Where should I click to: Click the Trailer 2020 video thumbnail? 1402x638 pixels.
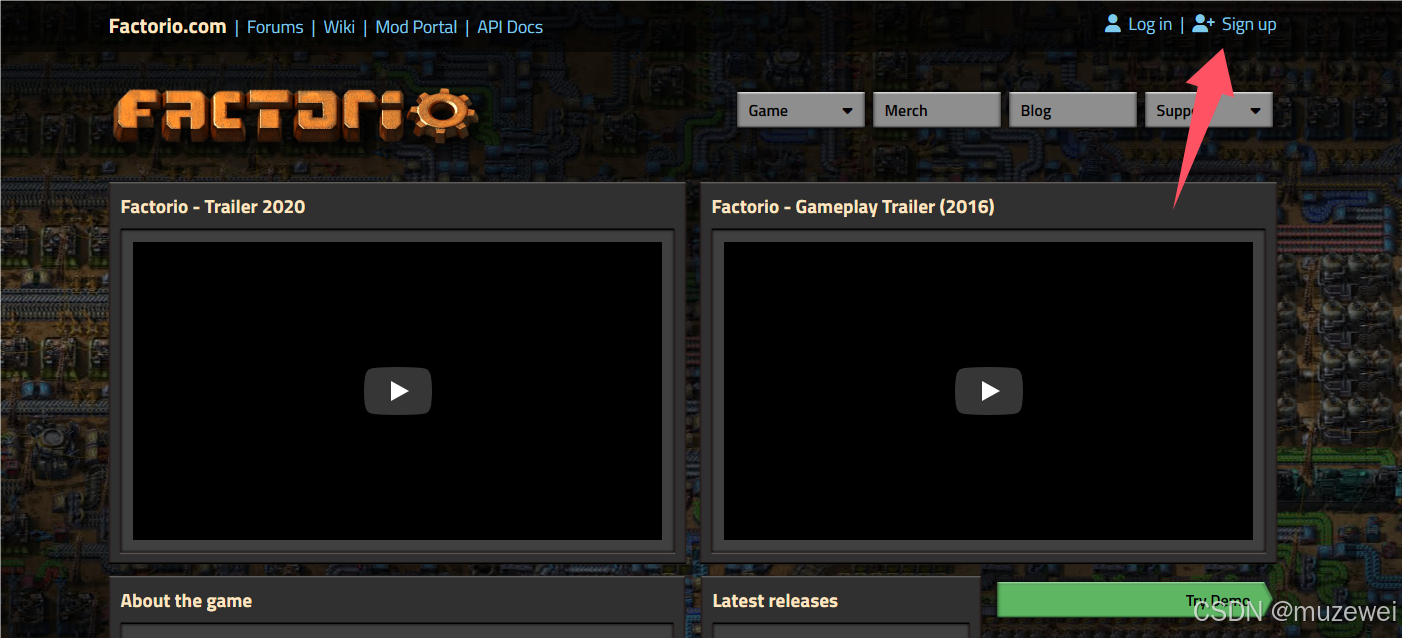397,391
